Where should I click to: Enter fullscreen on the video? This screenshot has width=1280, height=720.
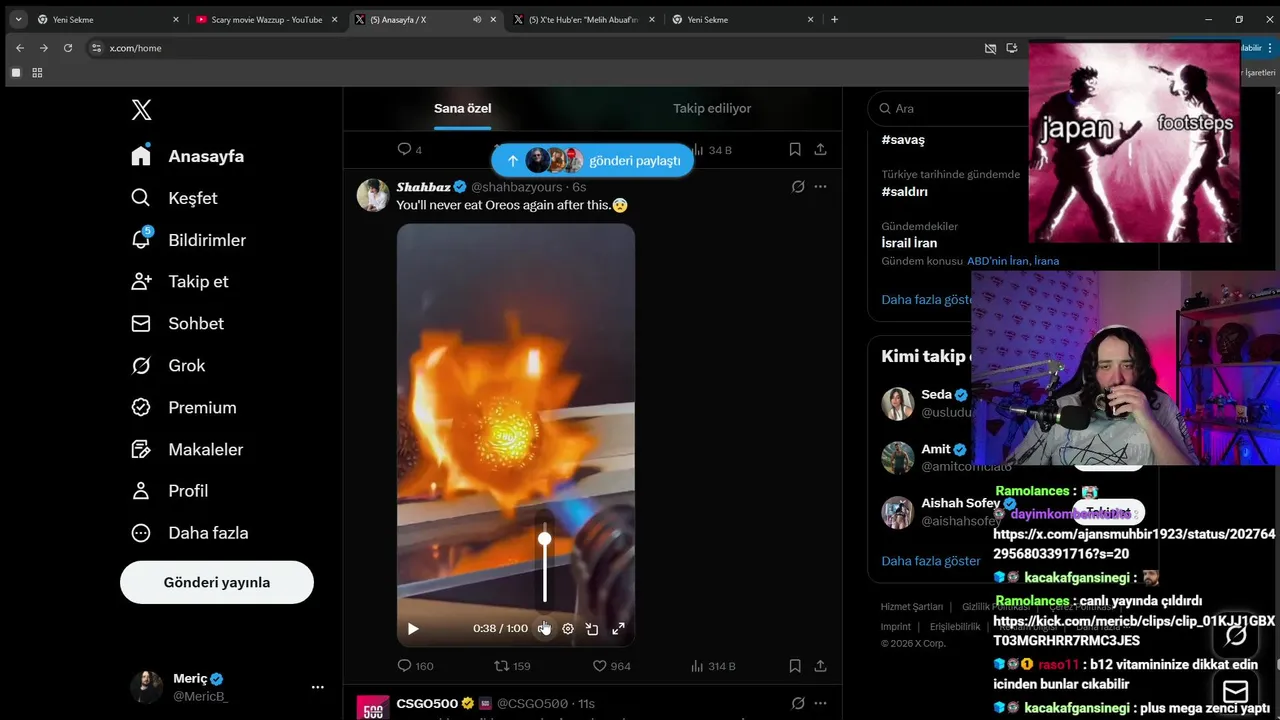[618, 629]
